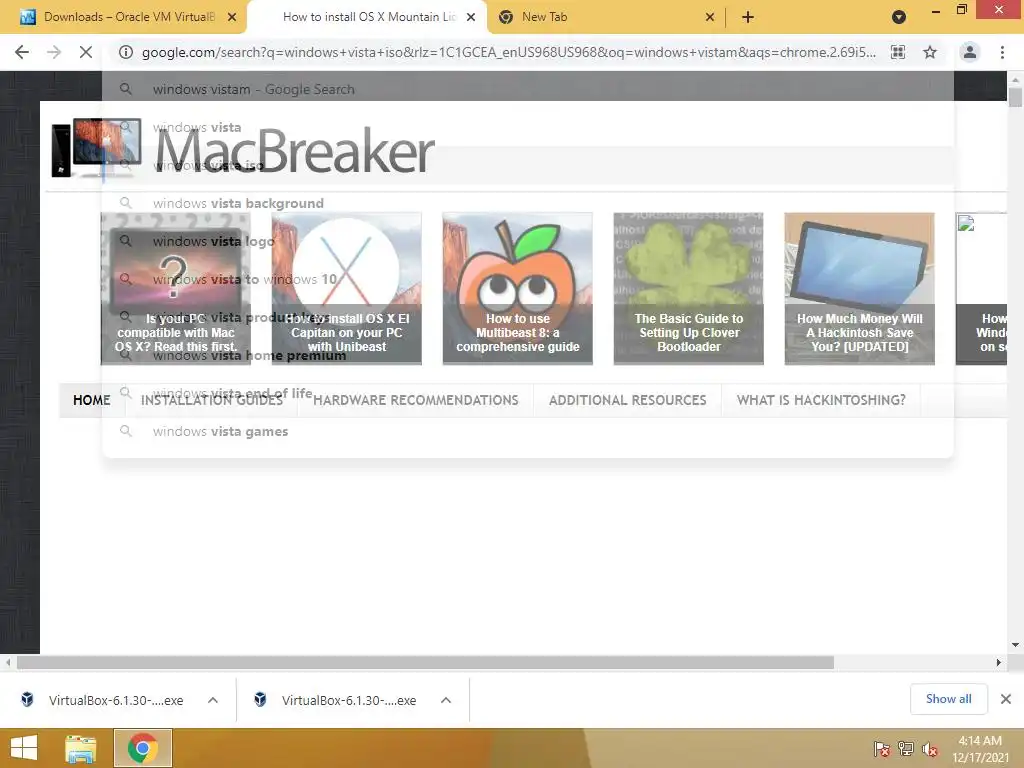Viewport: 1024px width, 768px height.
Task: Click the horizontal scrollbar thumb
Action: [425, 662]
